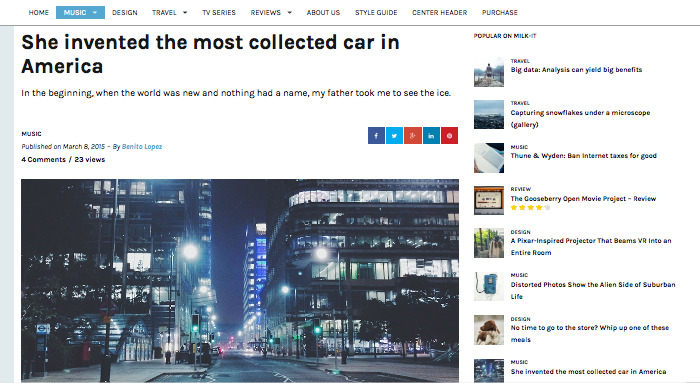The width and height of the screenshot is (700, 383).
Task: Expand the Reviews menu dropdown arrow
Action: pos(289,12)
